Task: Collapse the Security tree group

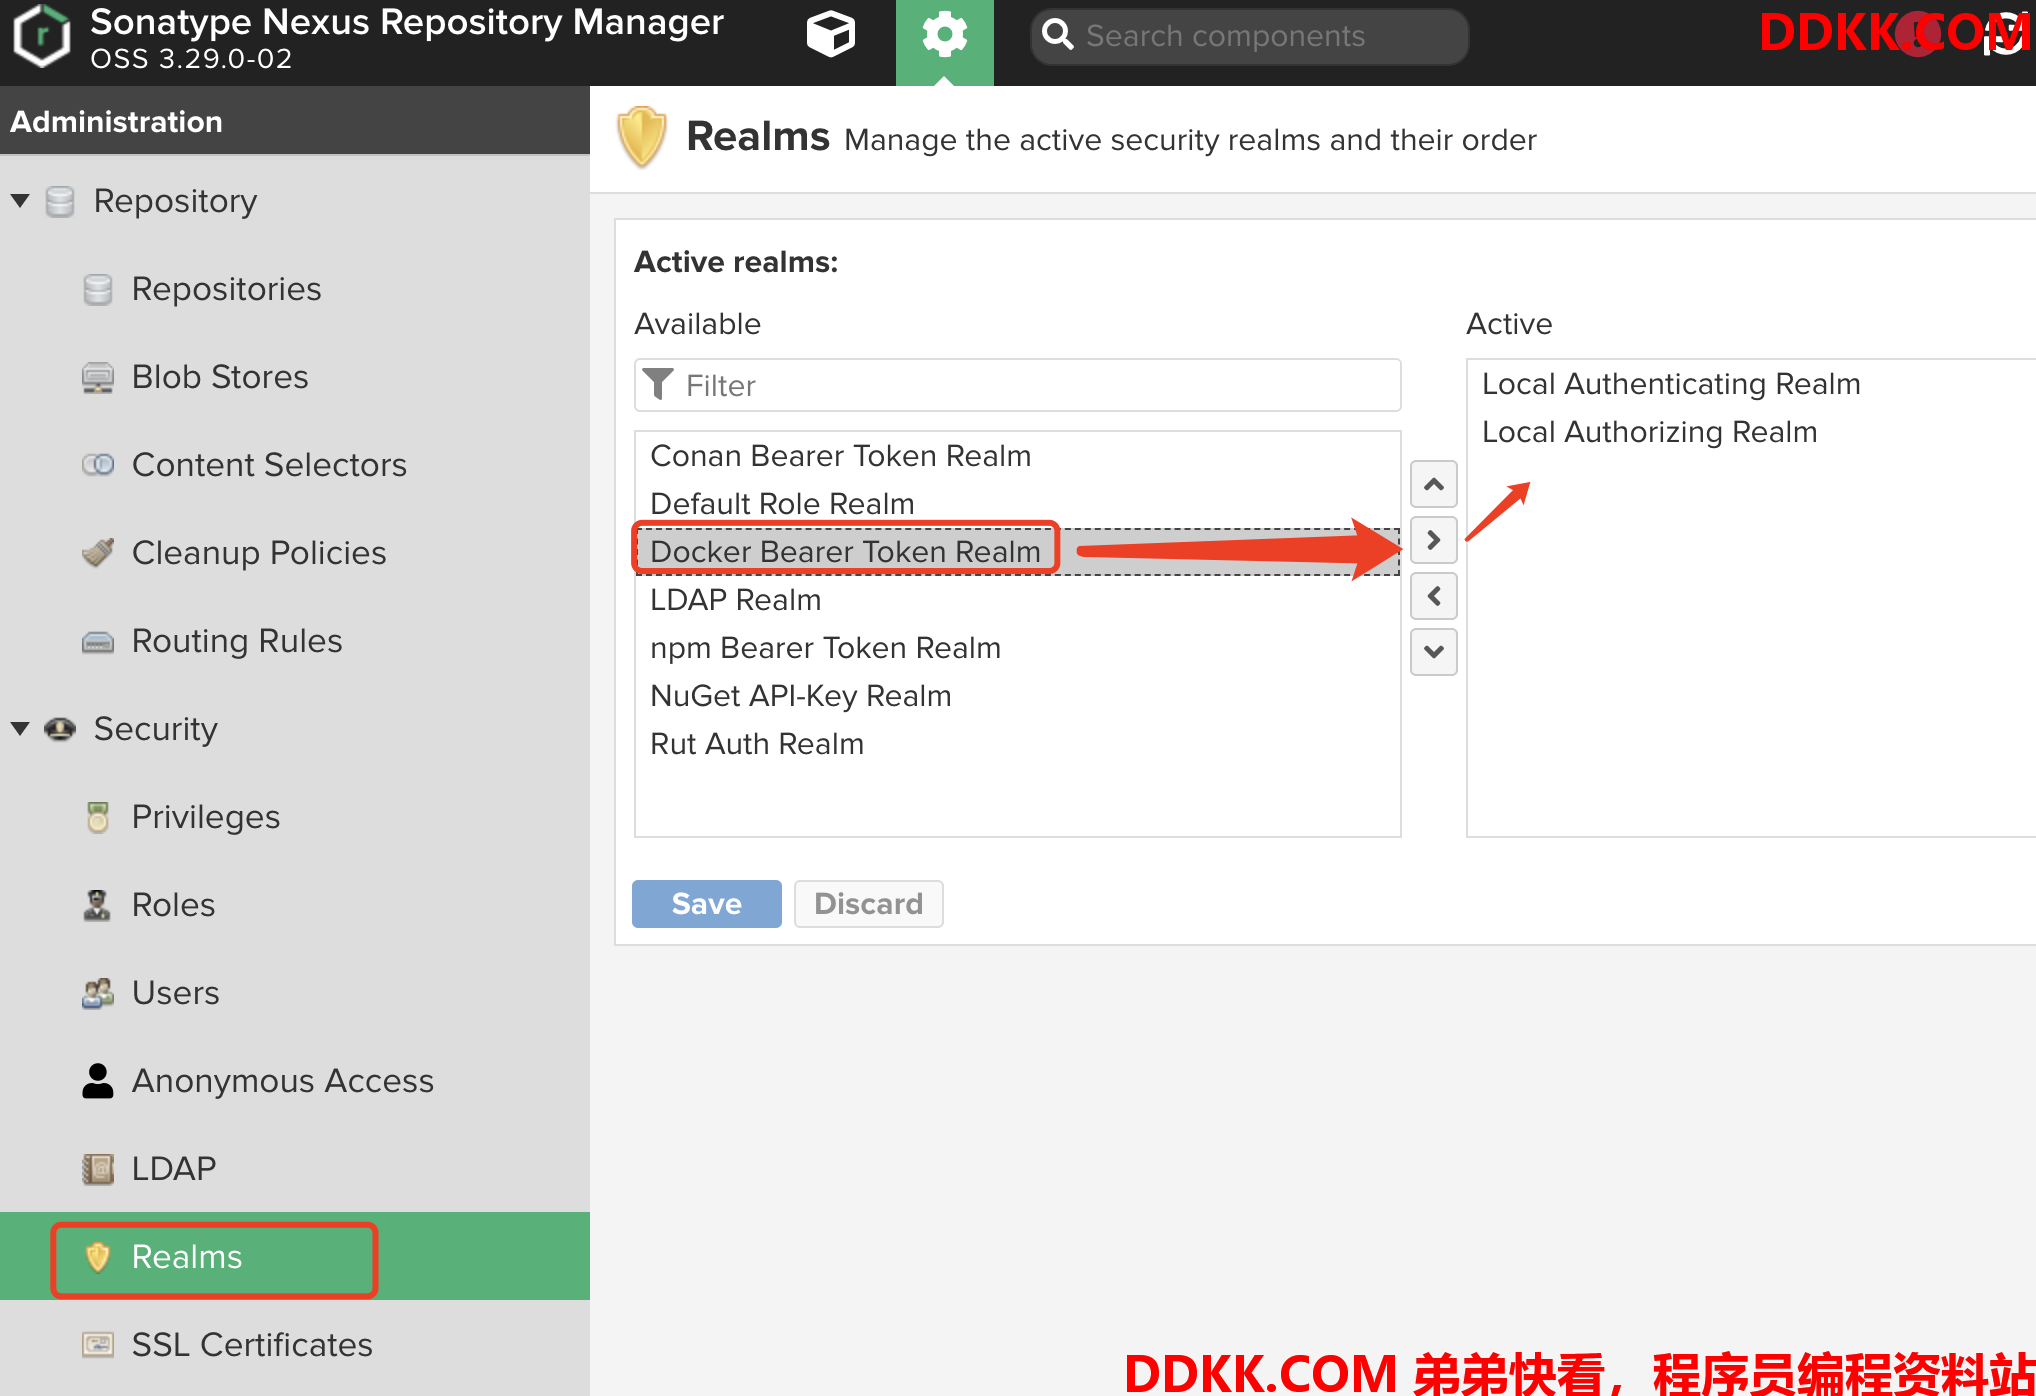Action: coord(20,729)
